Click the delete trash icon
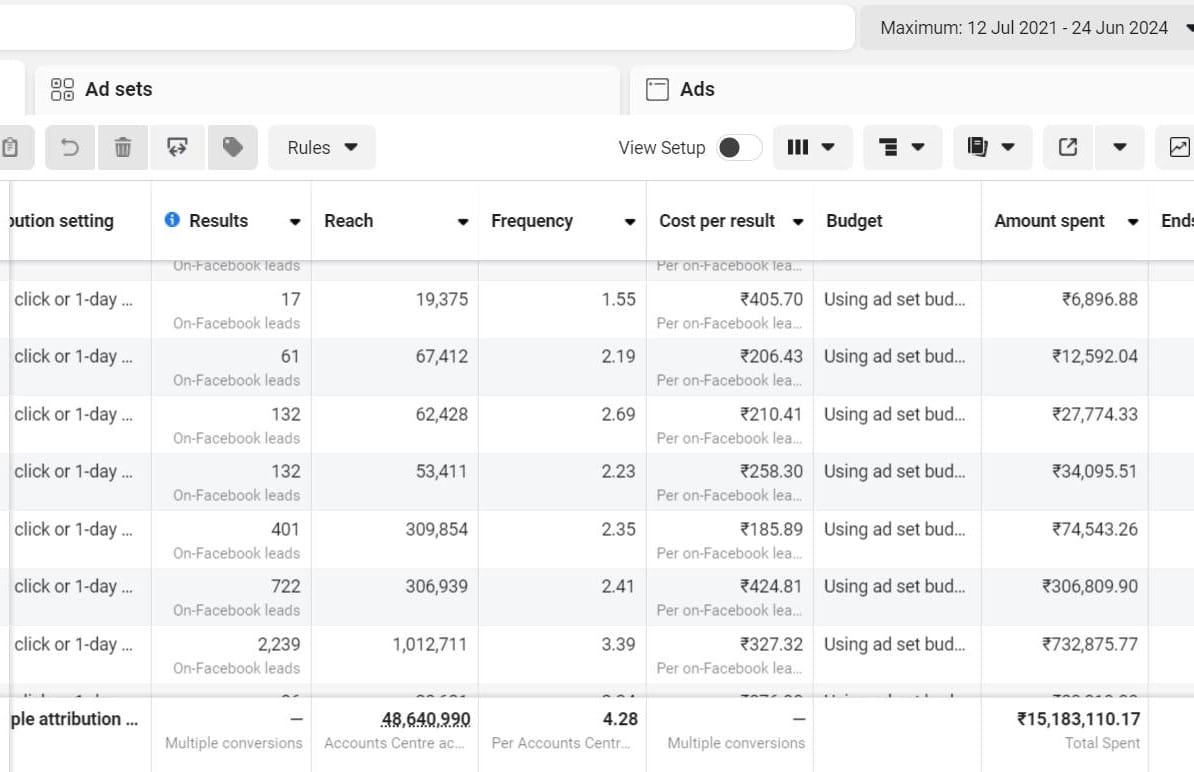Image resolution: width=1194 pixels, height=772 pixels. 123,148
